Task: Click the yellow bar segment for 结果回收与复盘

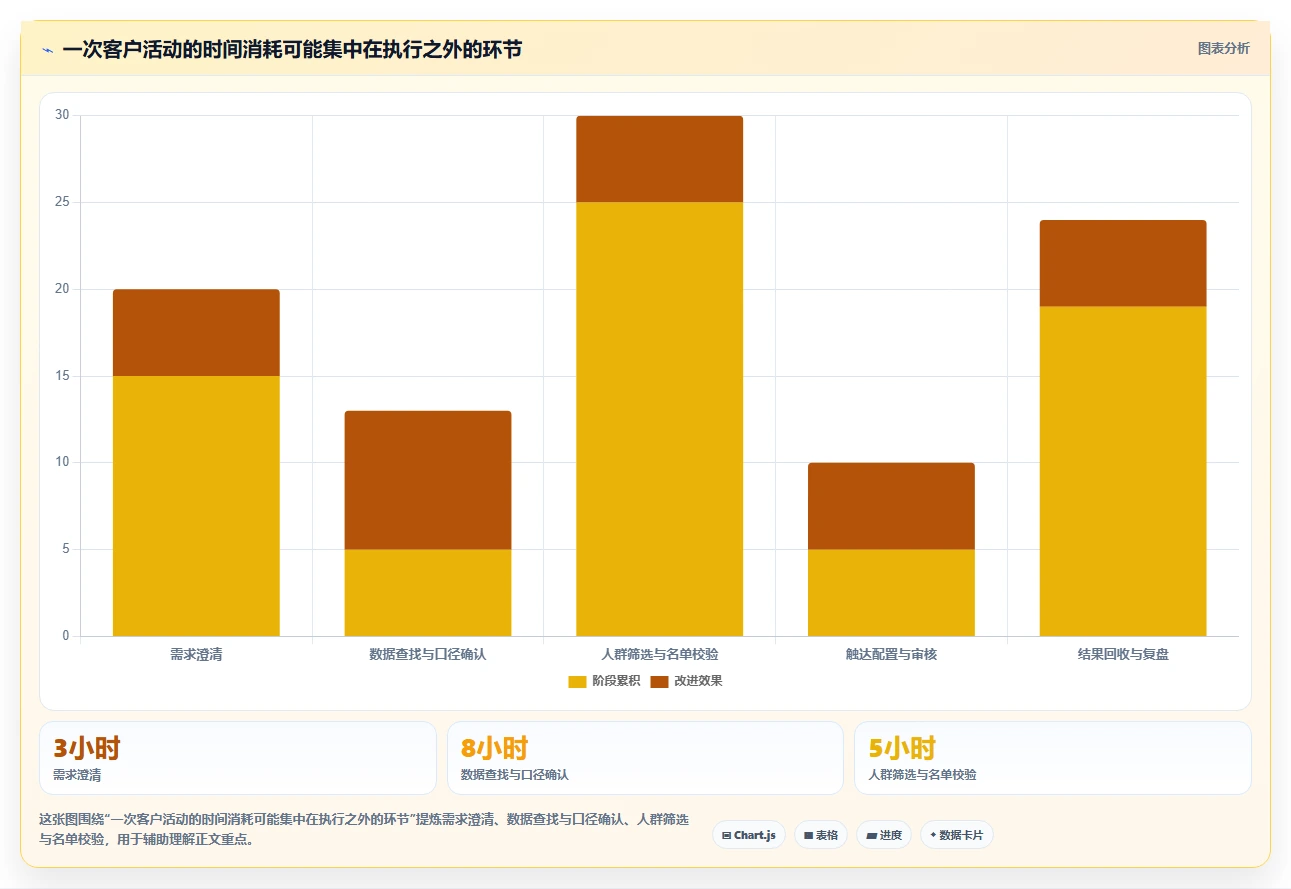Action: pos(1123,471)
